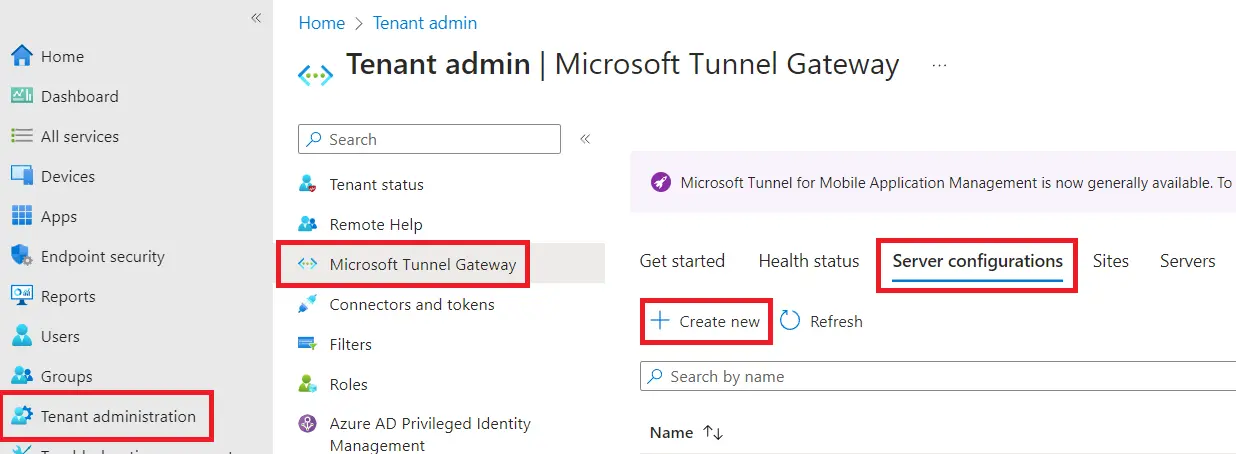Click the Home breadcrumb link
Image resolution: width=1236 pixels, height=454 pixels.
321,22
